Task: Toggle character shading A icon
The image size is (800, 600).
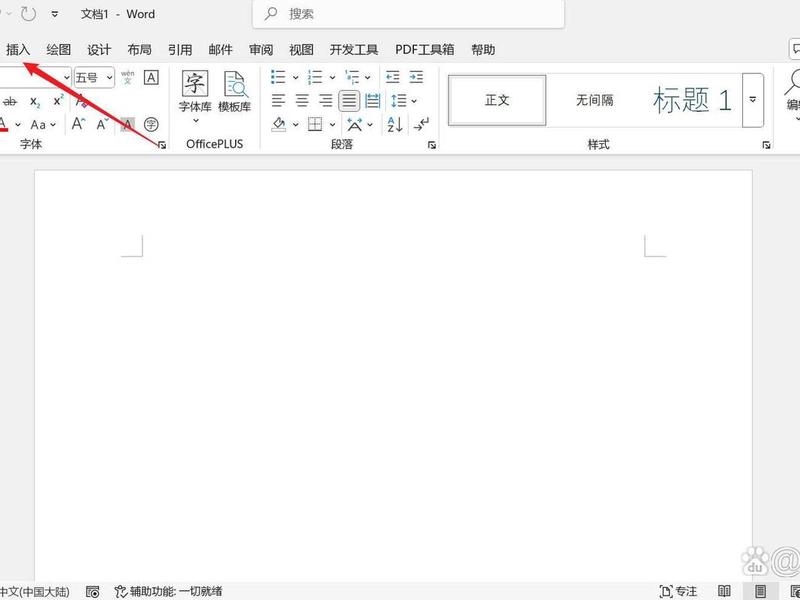Action: pos(128,124)
